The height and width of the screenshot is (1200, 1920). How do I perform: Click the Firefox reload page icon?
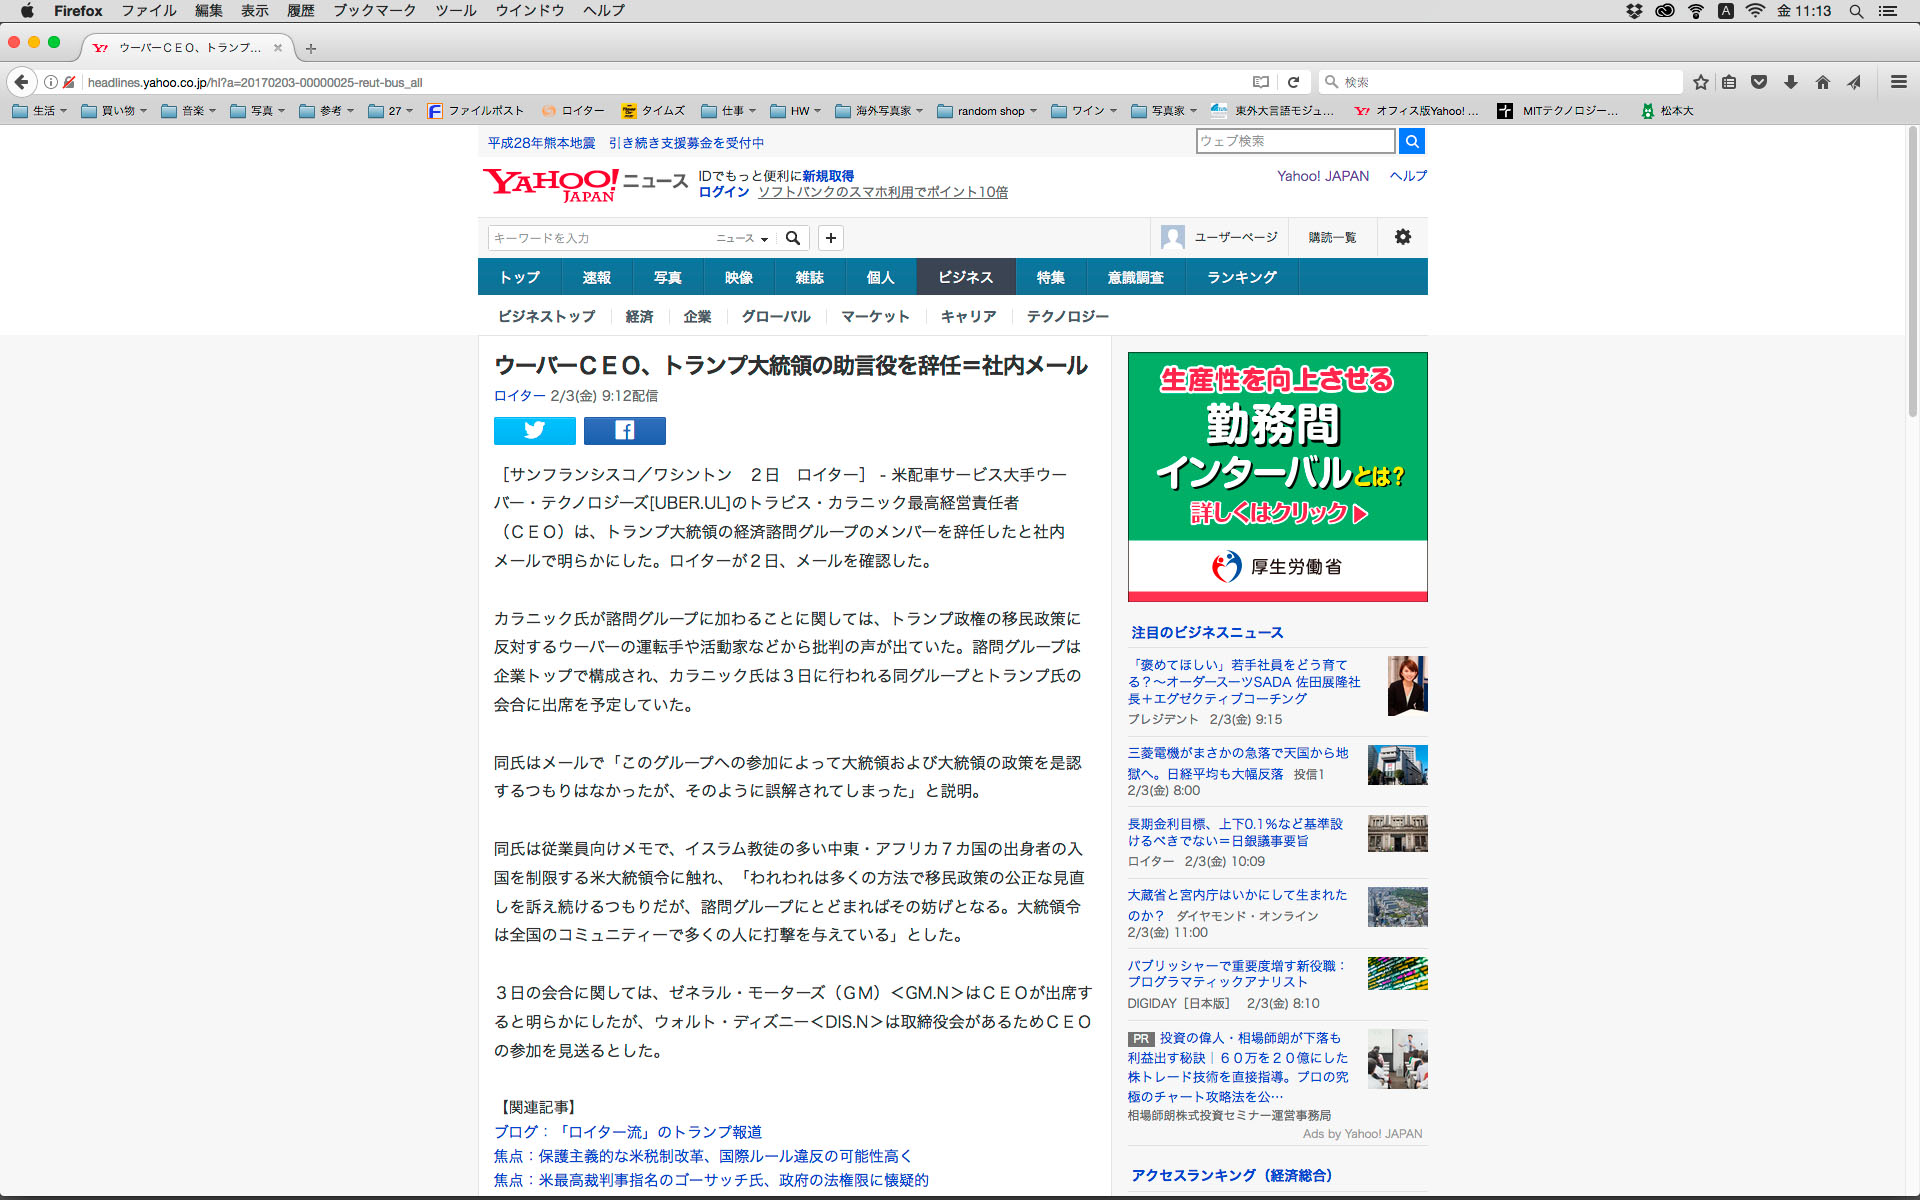coord(1293,82)
